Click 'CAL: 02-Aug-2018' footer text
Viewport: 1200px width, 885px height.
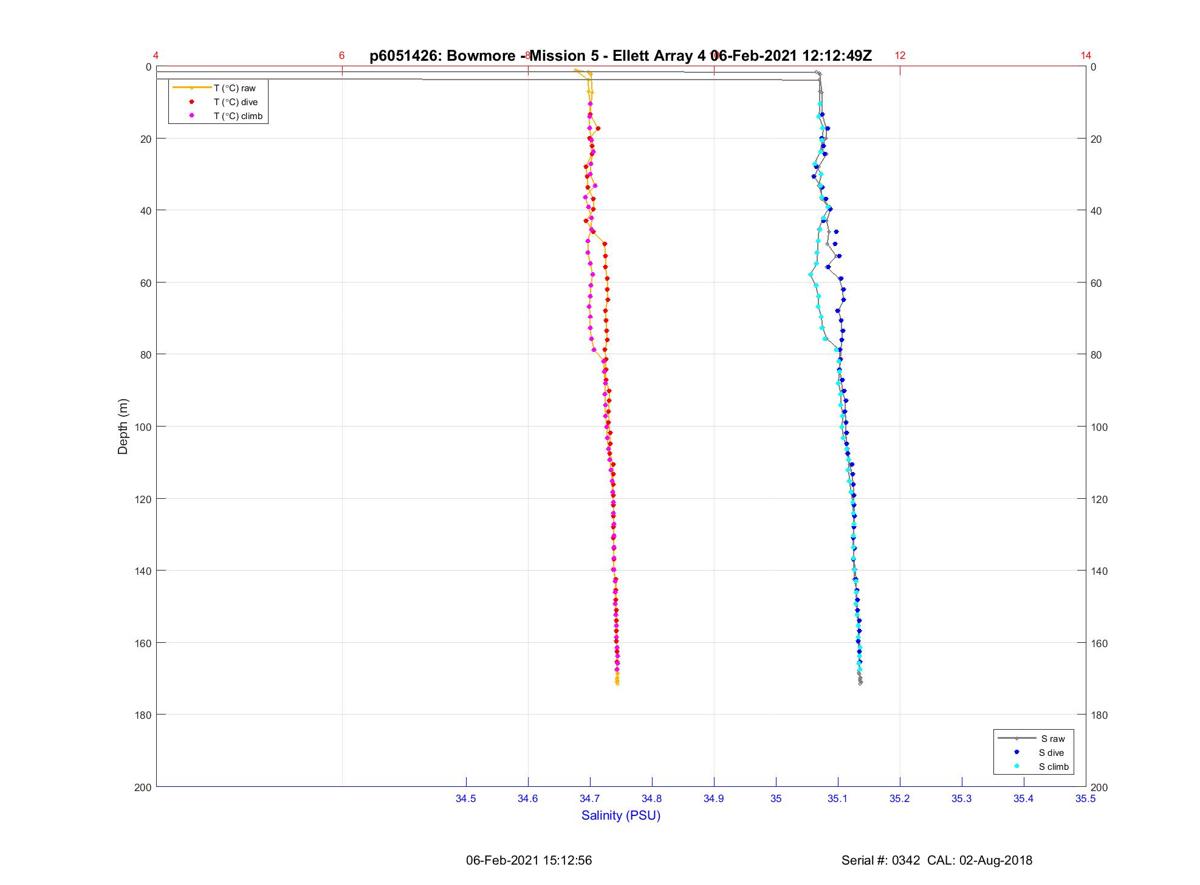click(x=980, y=860)
